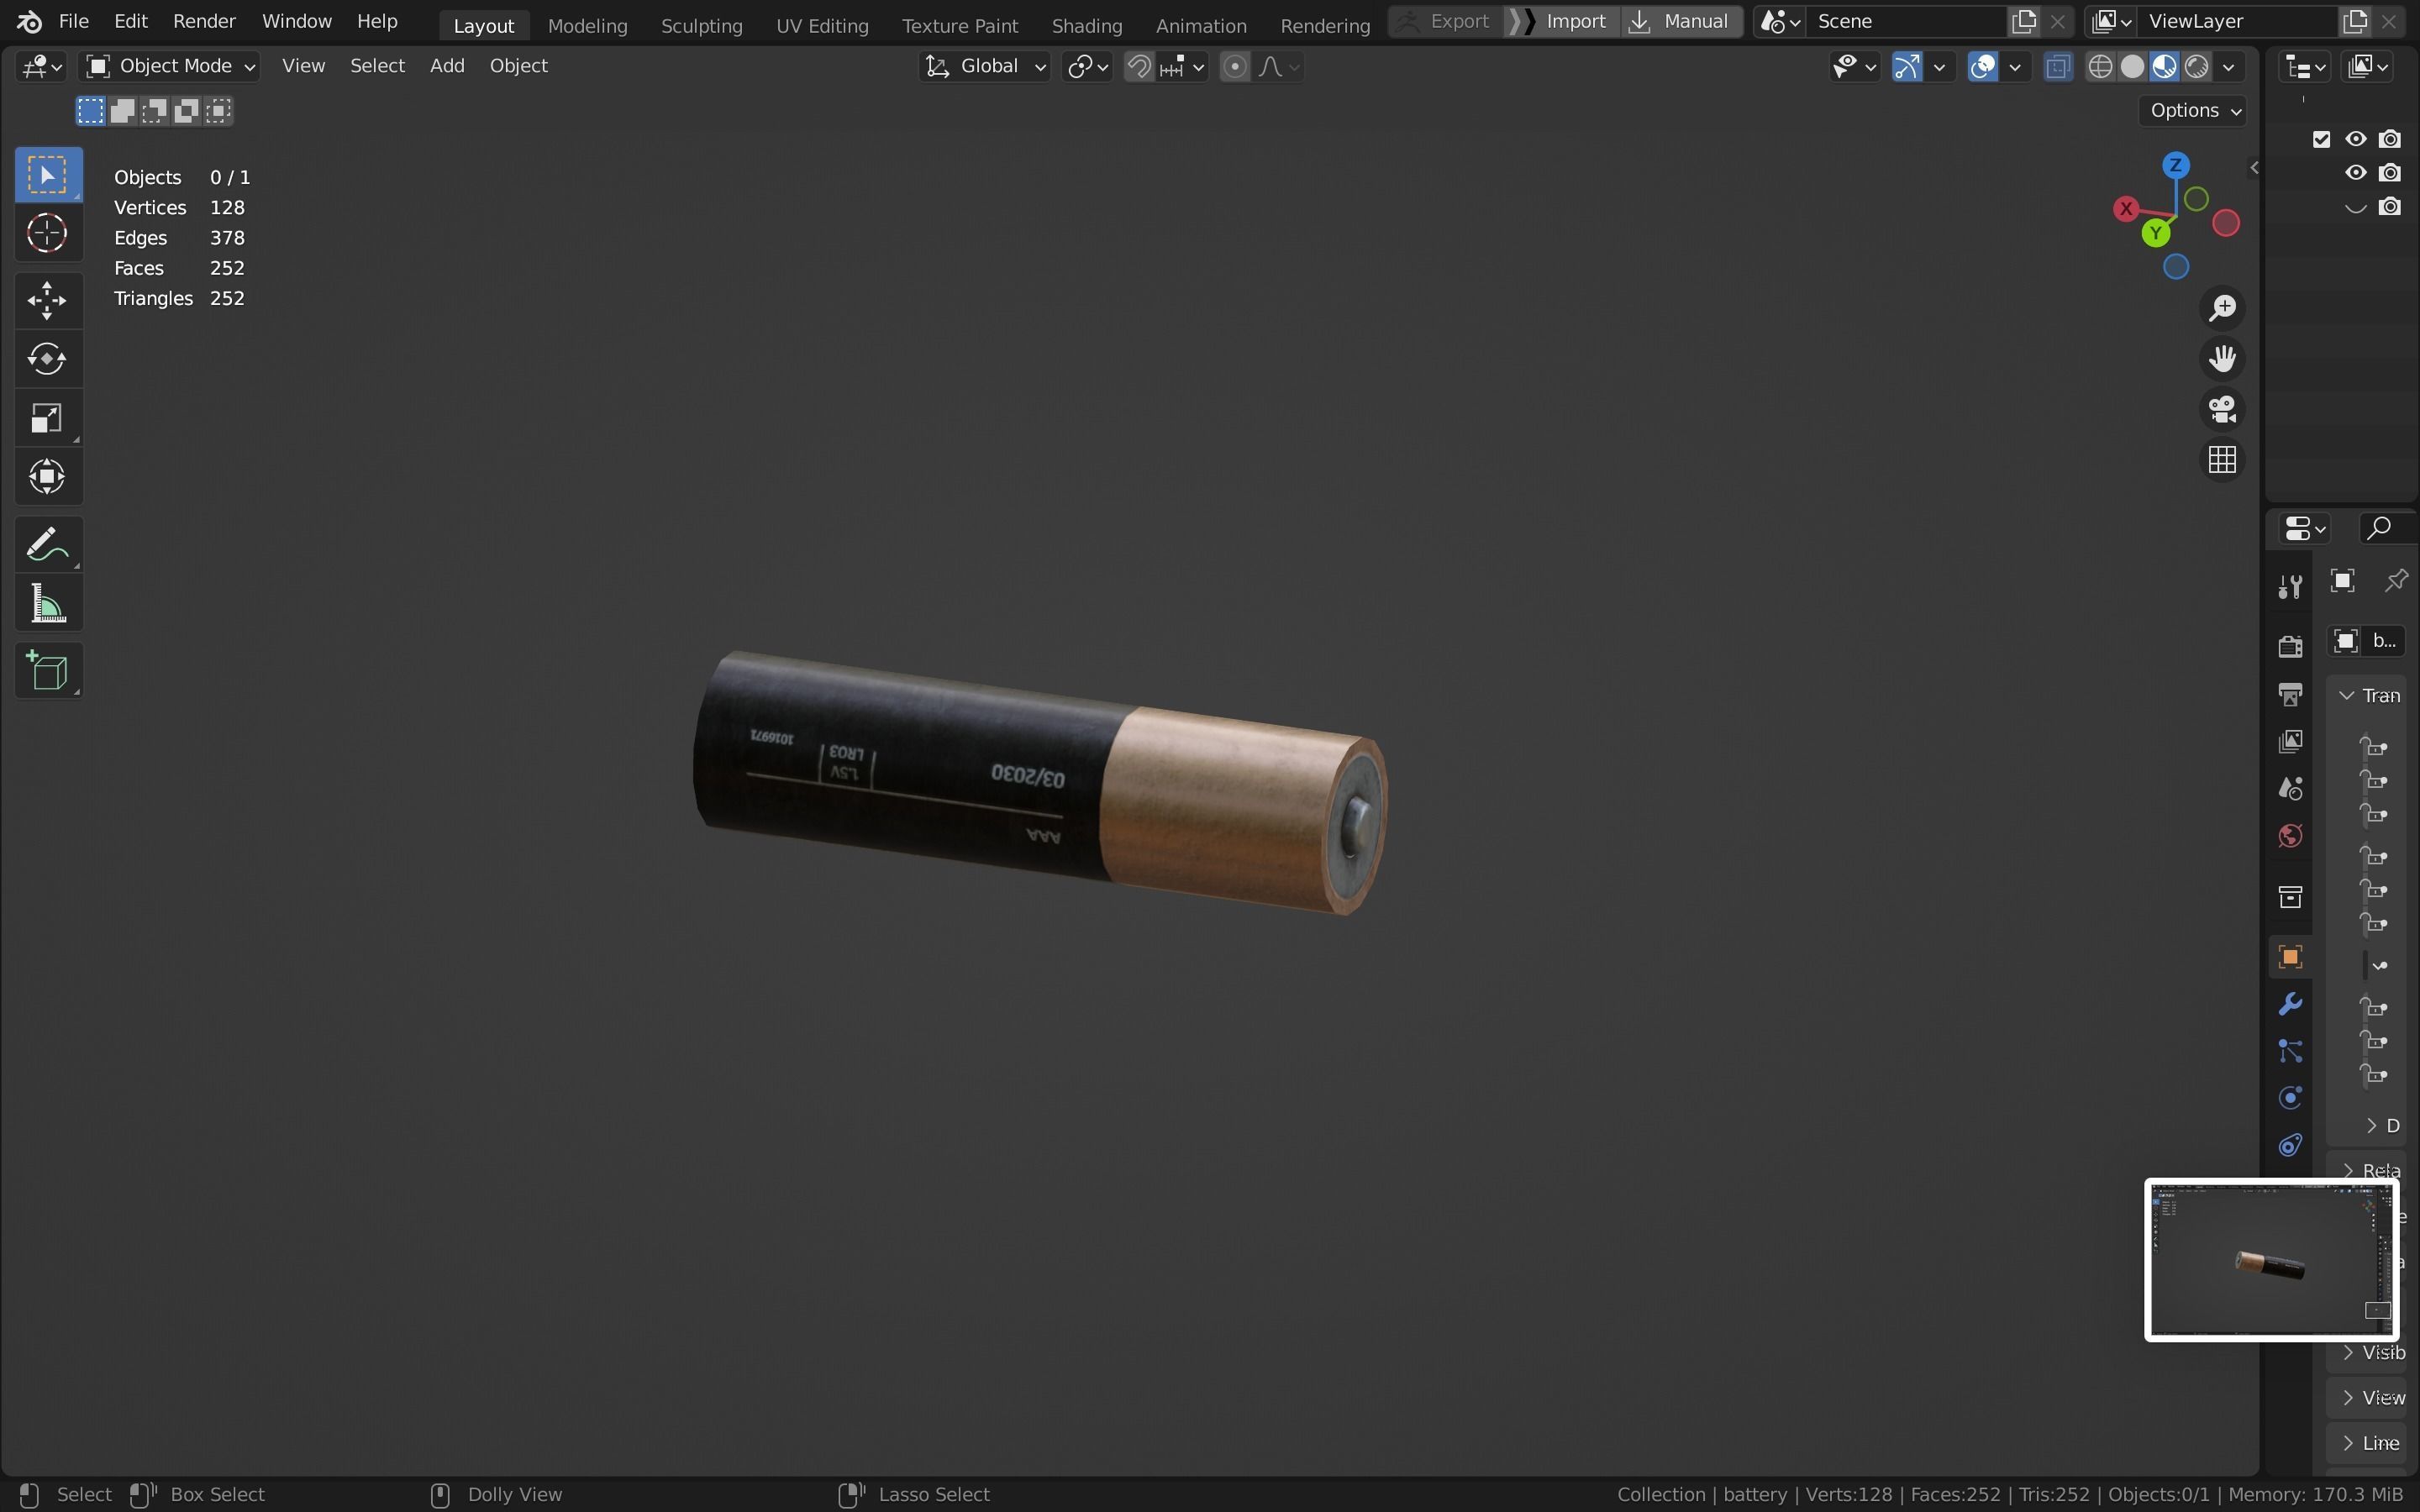Open the Physics properties tab

(x=2290, y=1098)
